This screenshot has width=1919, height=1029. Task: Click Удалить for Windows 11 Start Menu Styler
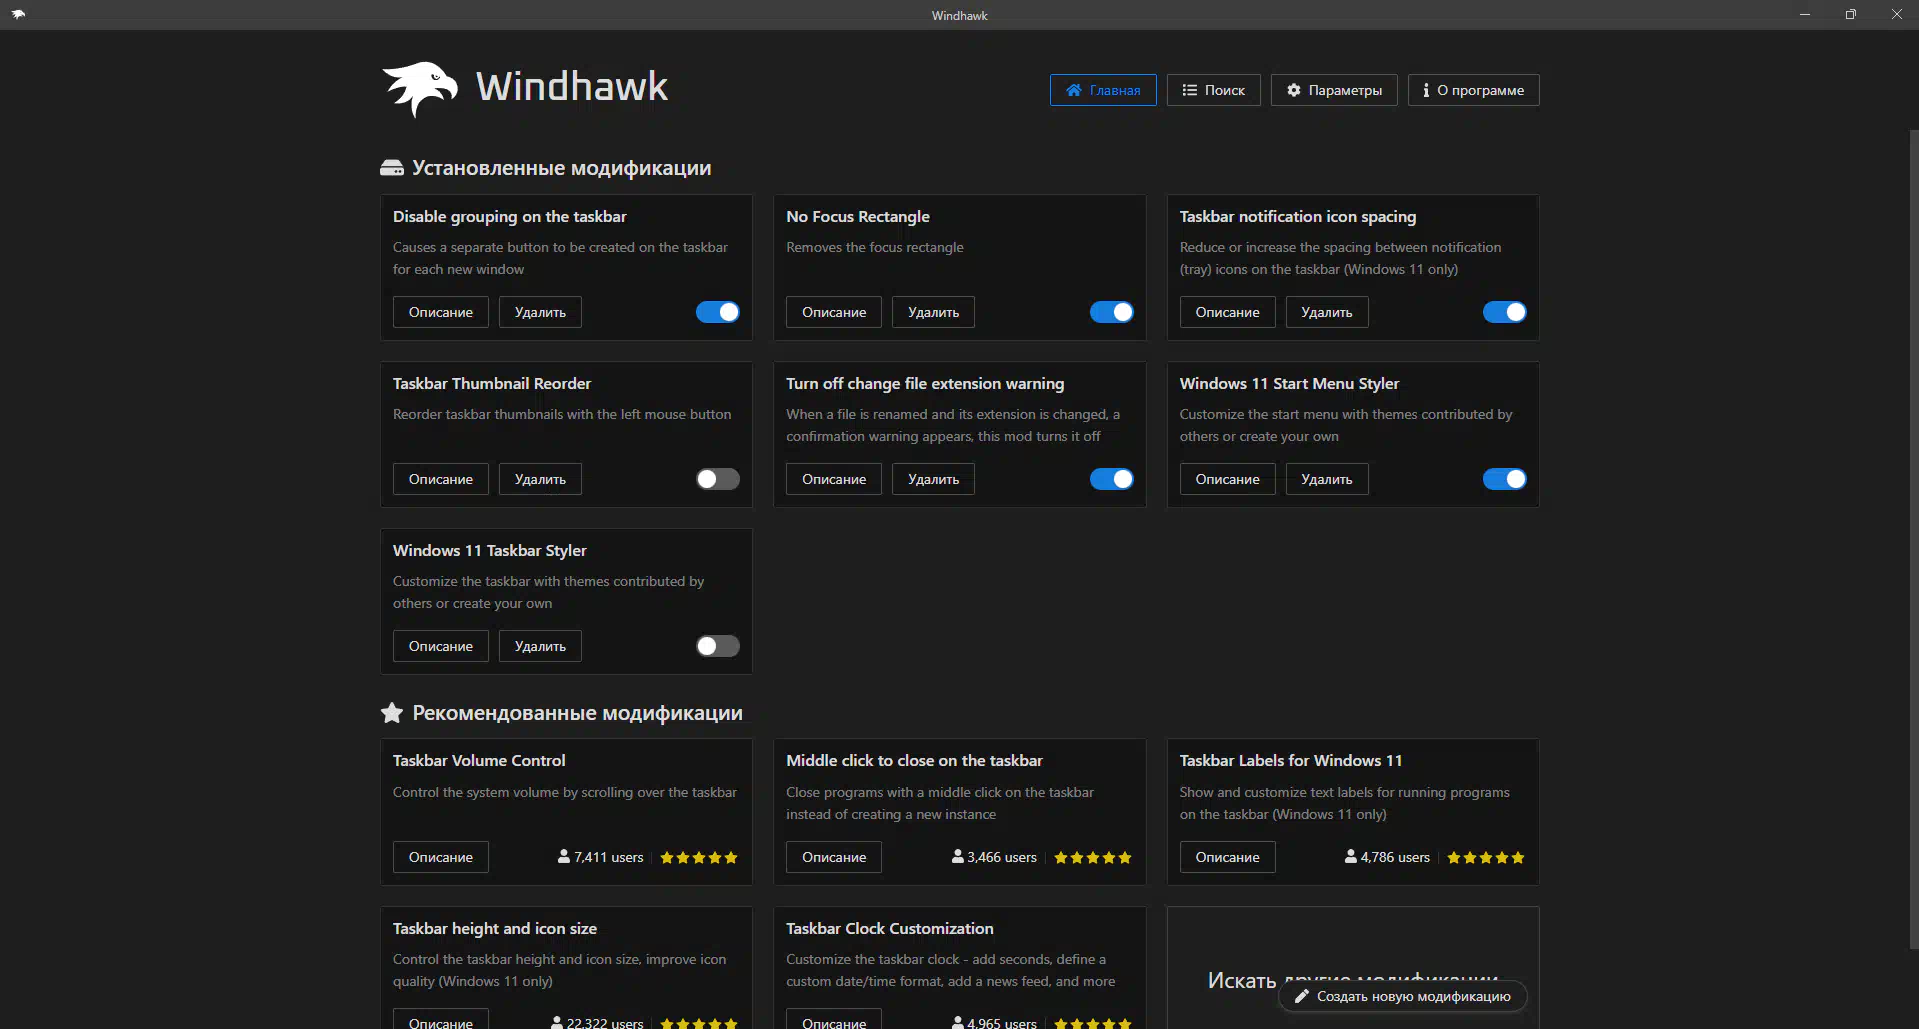[1327, 479]
